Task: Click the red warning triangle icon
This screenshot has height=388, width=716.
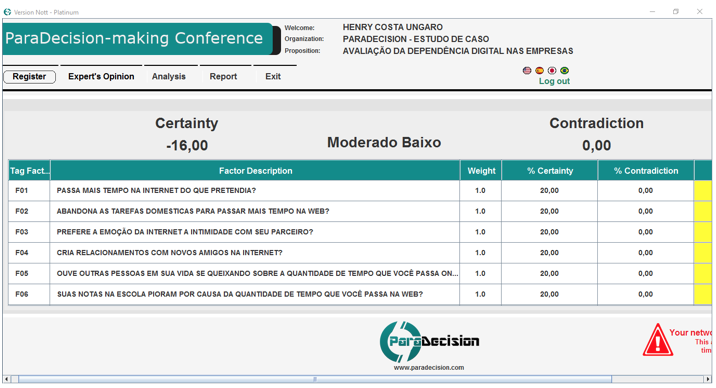Action: click(x=658, y=340)
